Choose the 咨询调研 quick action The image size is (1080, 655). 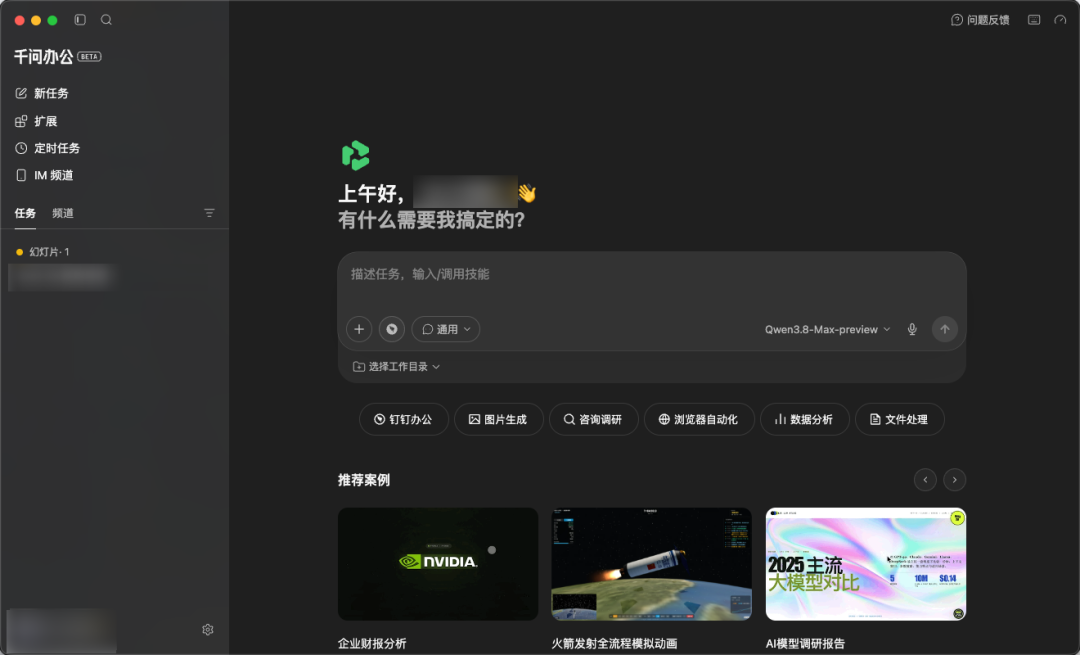tap(594, 419)
